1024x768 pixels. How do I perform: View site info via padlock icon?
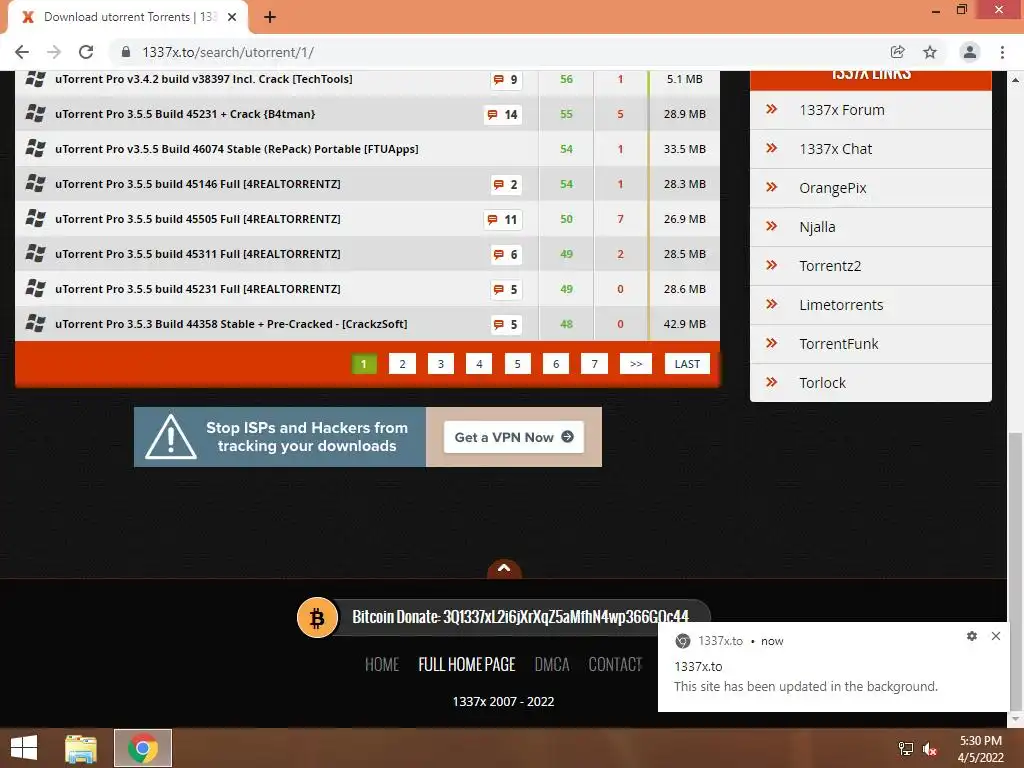point(126,52)
